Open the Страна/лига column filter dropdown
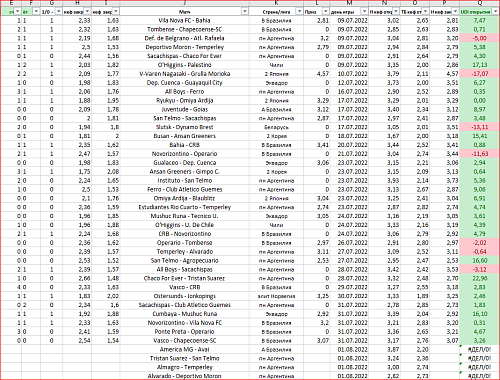 (x=299, y=12)
